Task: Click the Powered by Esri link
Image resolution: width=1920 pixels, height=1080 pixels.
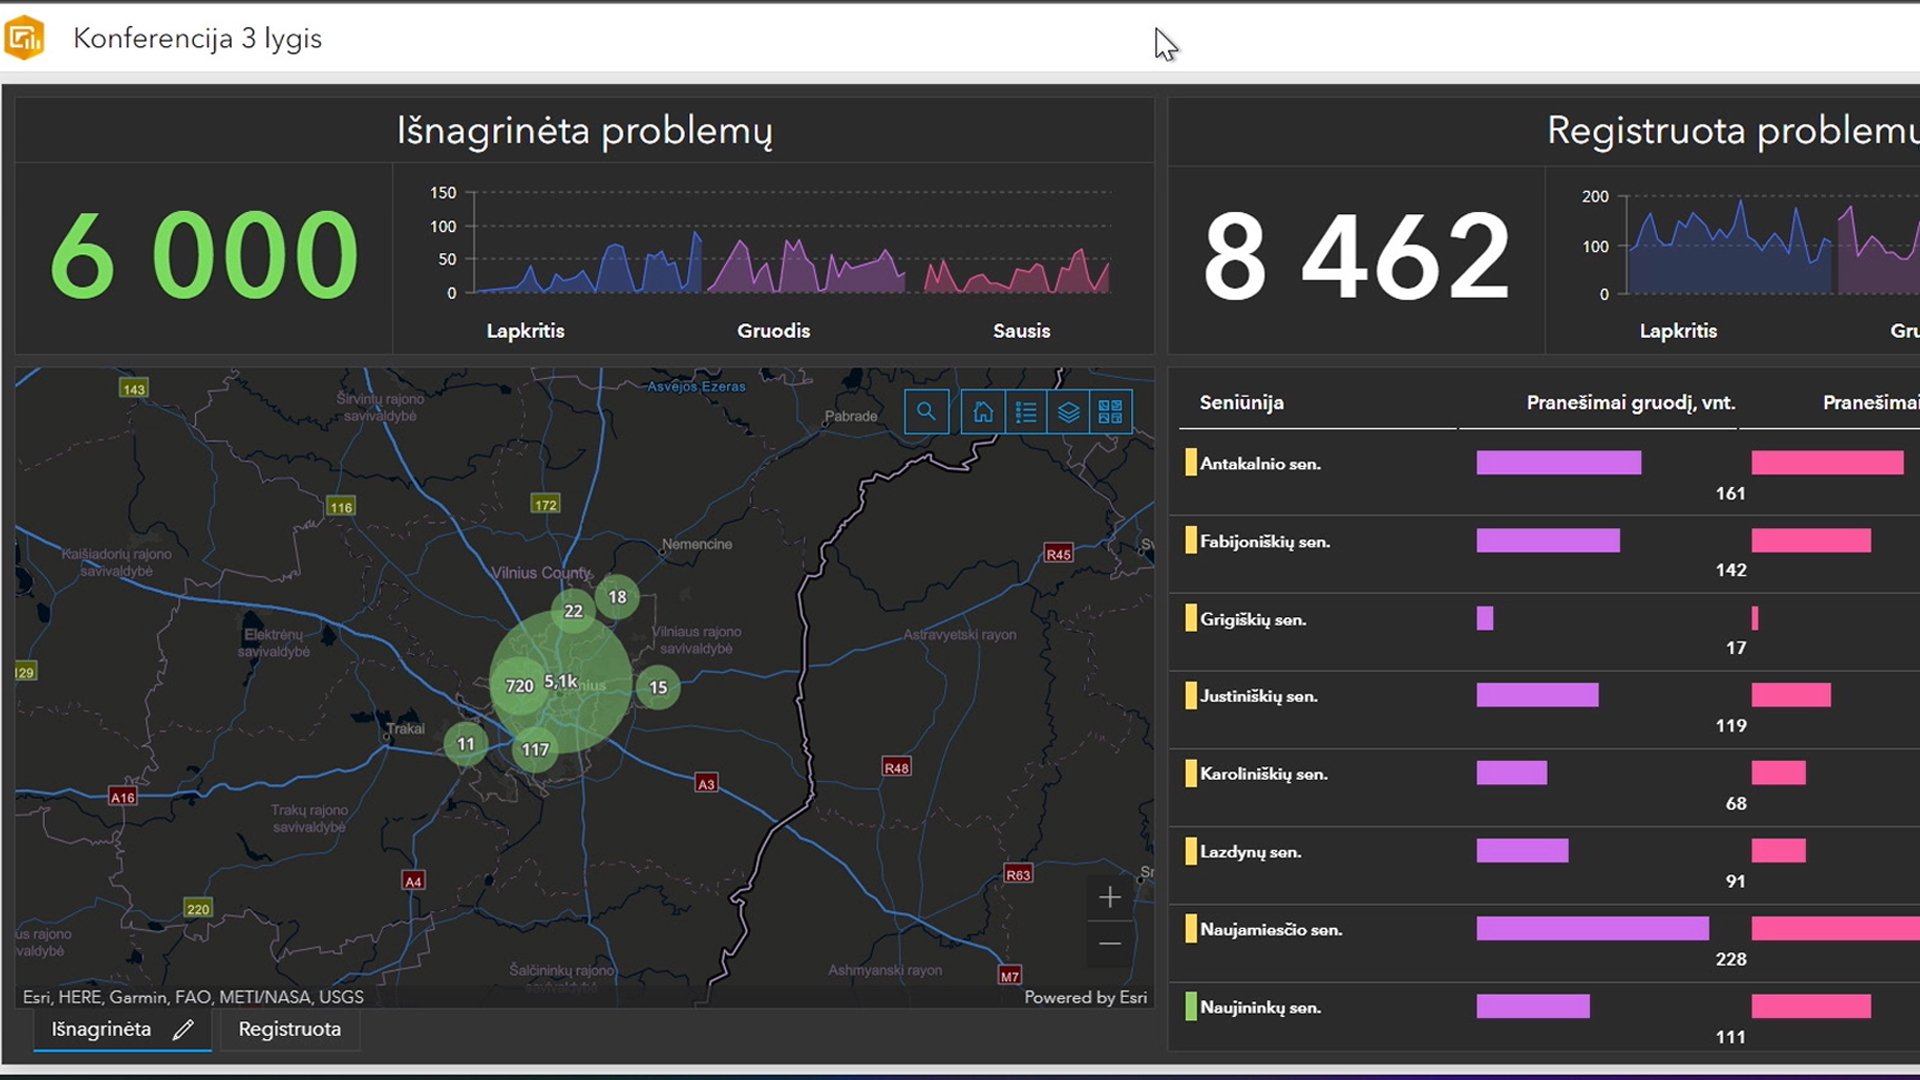Action: [x=1085, y=997]
